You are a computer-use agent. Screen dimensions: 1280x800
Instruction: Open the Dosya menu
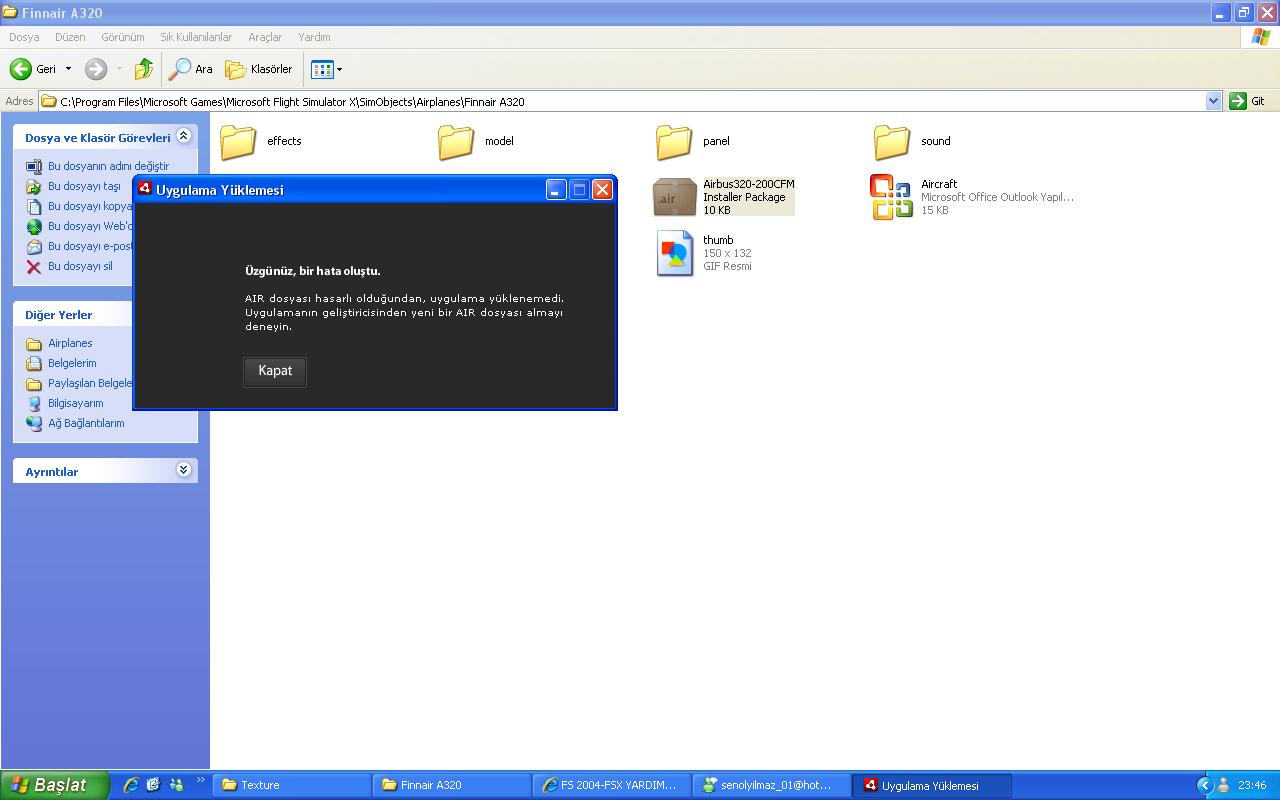24,37
